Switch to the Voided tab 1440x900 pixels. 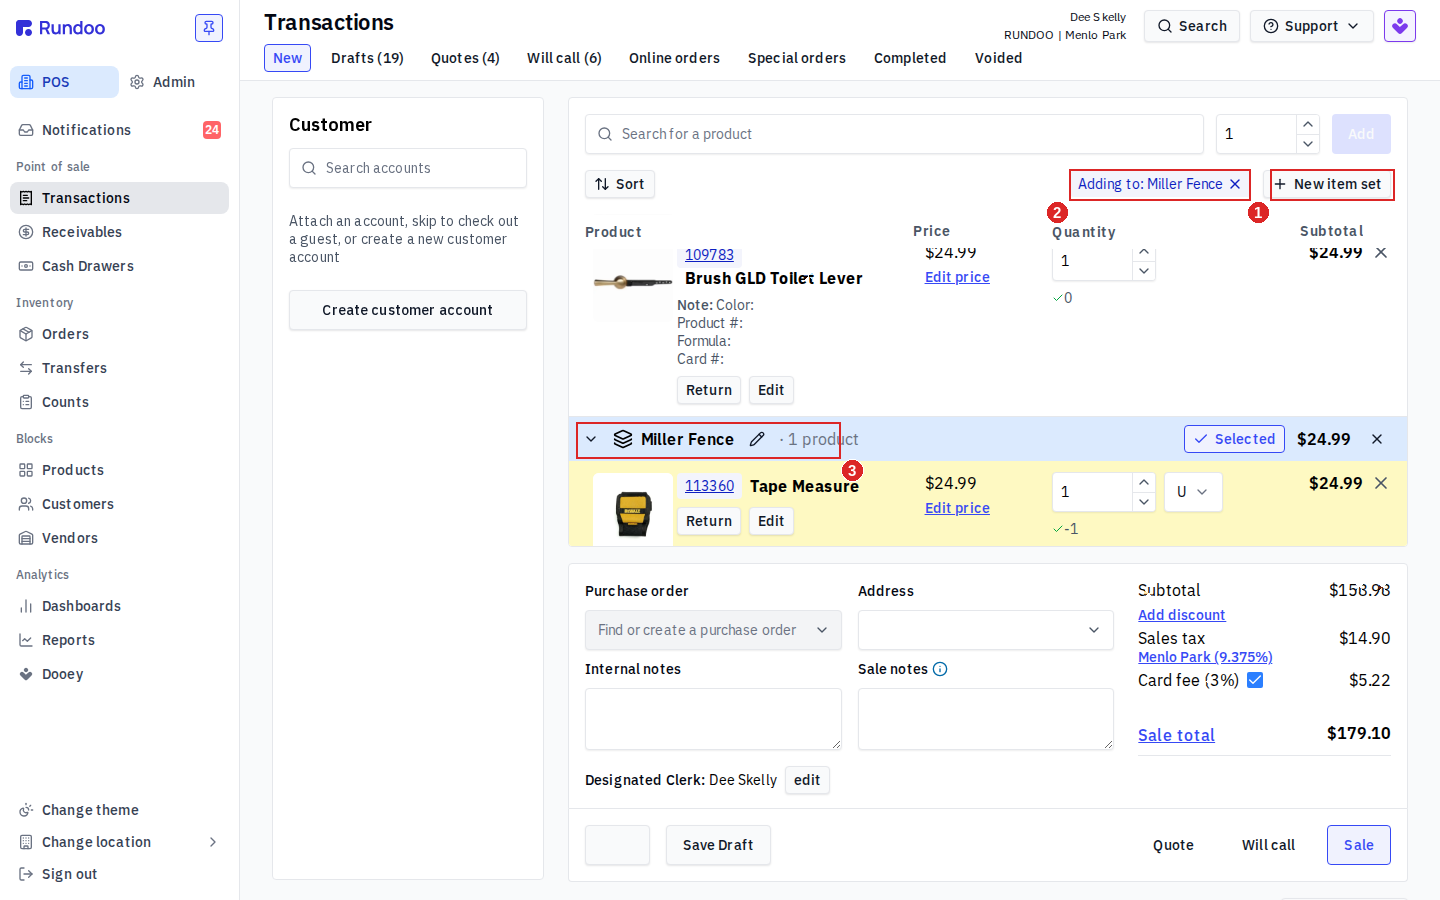[998, 58]
